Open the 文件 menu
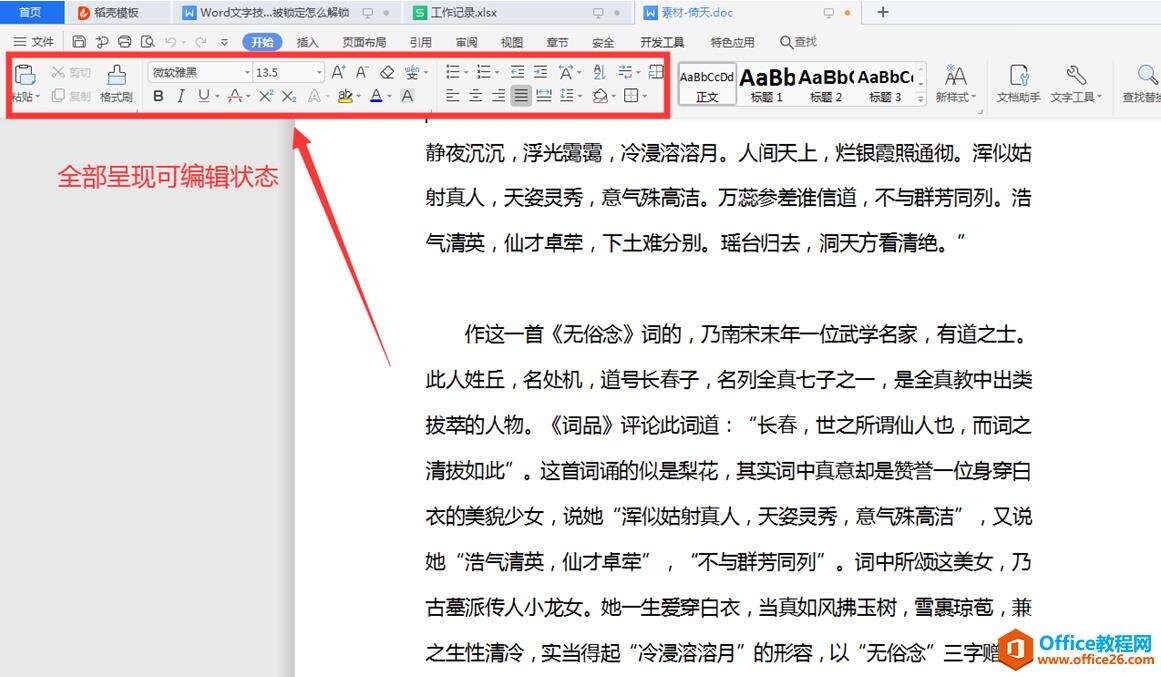Screen dimensions: 1161x677 click(x=34, y=42)
